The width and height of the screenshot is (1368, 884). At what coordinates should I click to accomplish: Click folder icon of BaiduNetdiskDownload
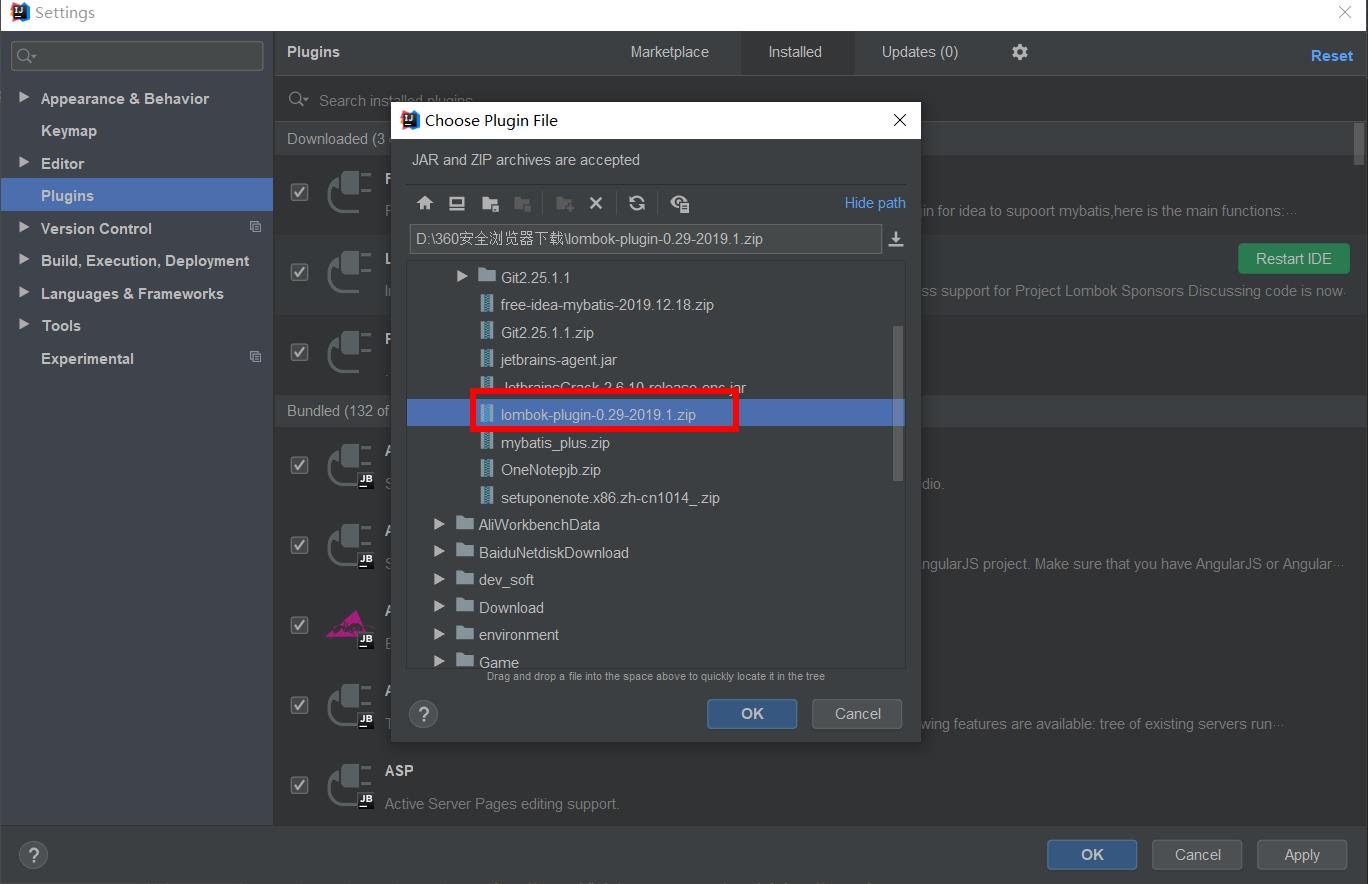[x=464, y=550]
